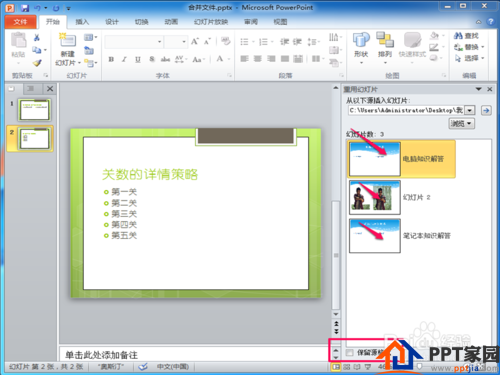The width and height of the screenshot is (500, 375).
Task: Open the bullets list dropdown arrow
Action: tap(253, 42)
